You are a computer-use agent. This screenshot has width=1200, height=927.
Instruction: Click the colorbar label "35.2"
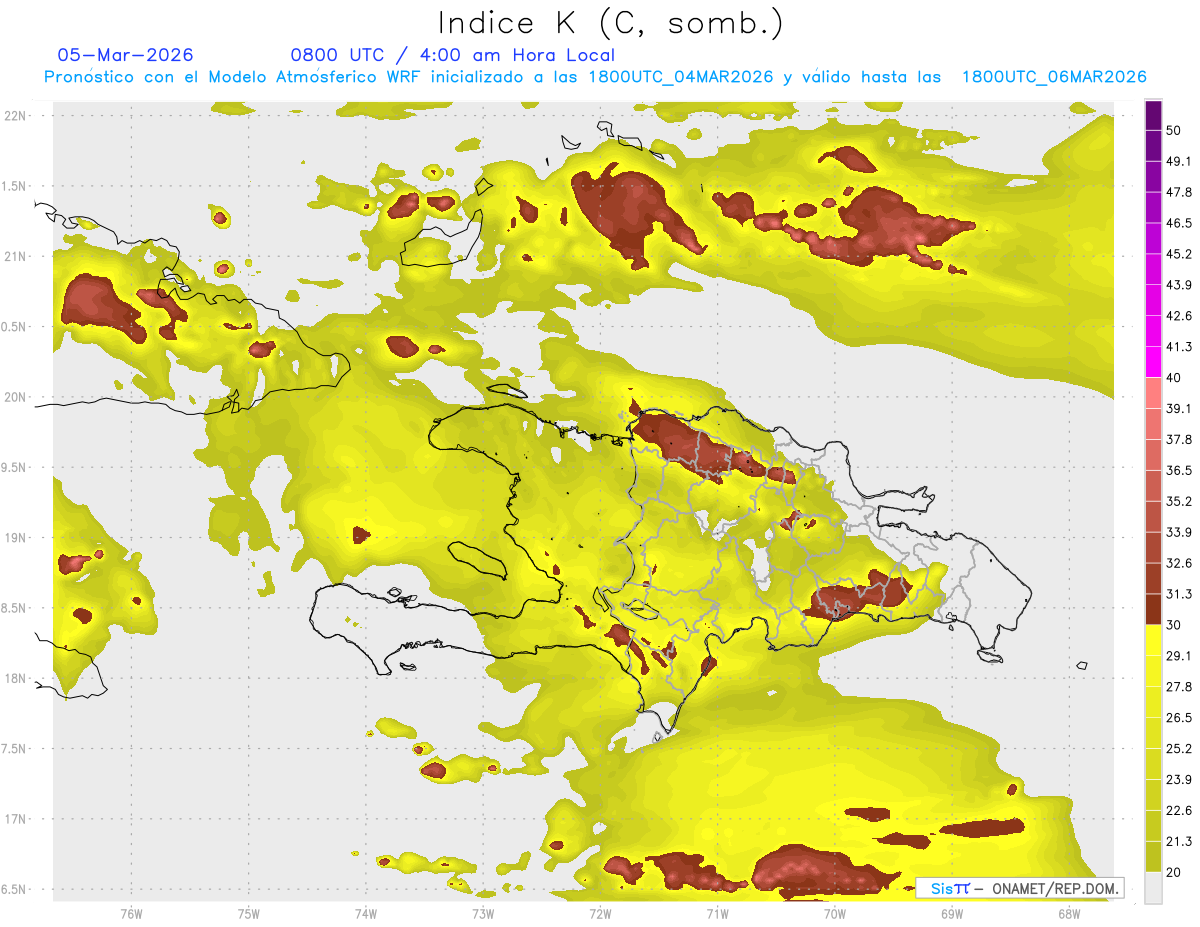click(1179, 501)
